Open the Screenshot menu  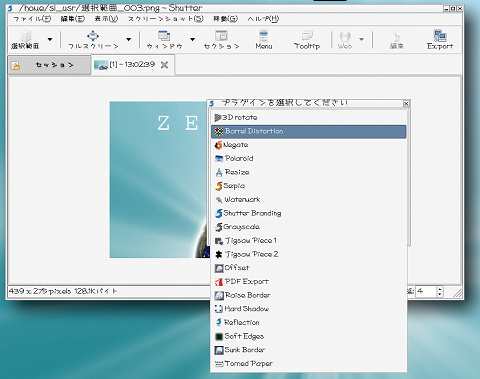(x=166, y=19)
